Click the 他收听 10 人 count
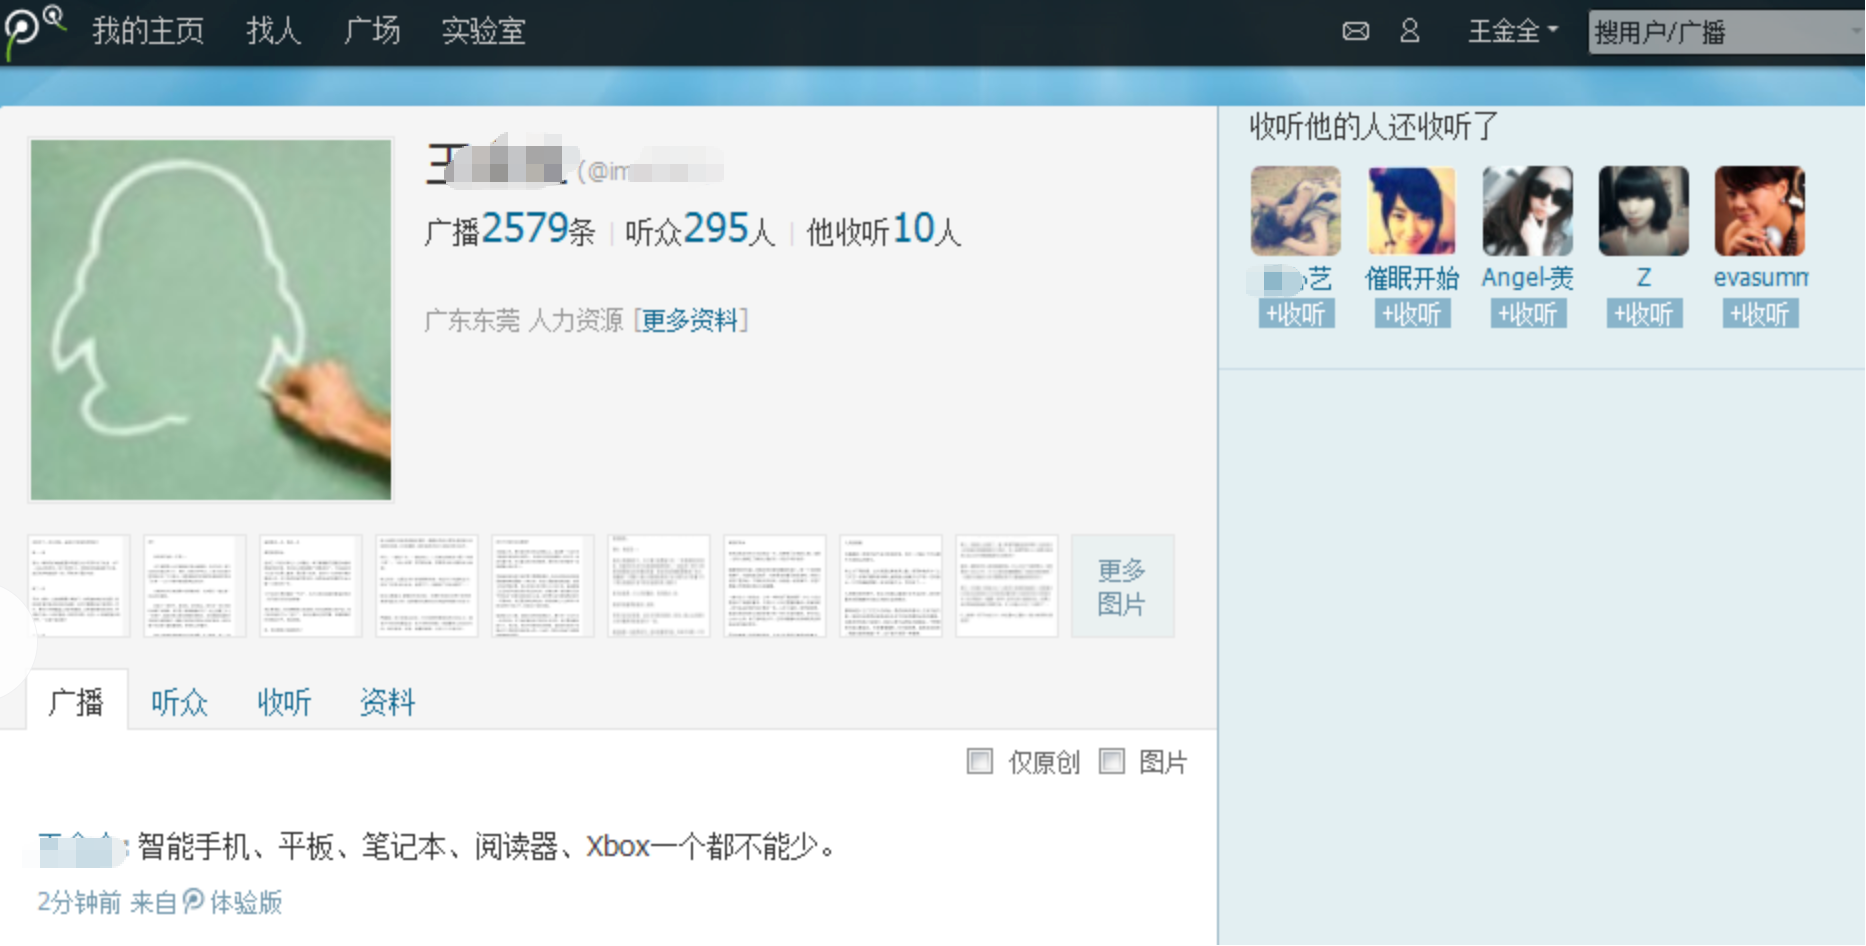Image resolution: width=1866 pixels, height=946 pixels. [884, 230]
